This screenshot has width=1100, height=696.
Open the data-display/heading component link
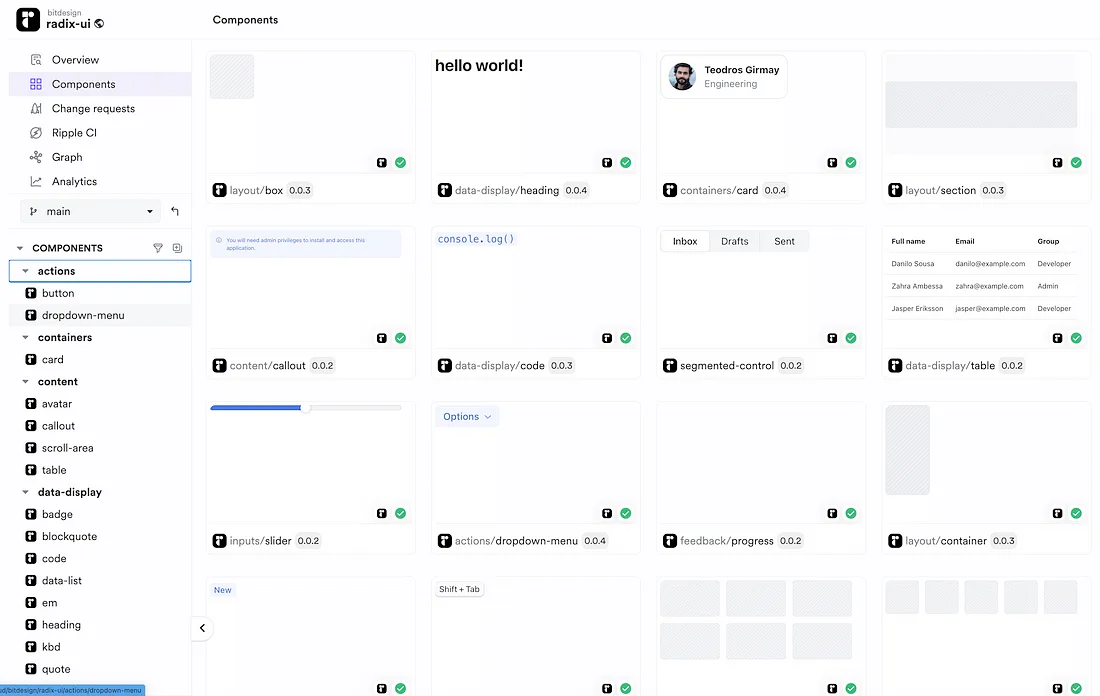pyautogui.click(x=506, y=190)
